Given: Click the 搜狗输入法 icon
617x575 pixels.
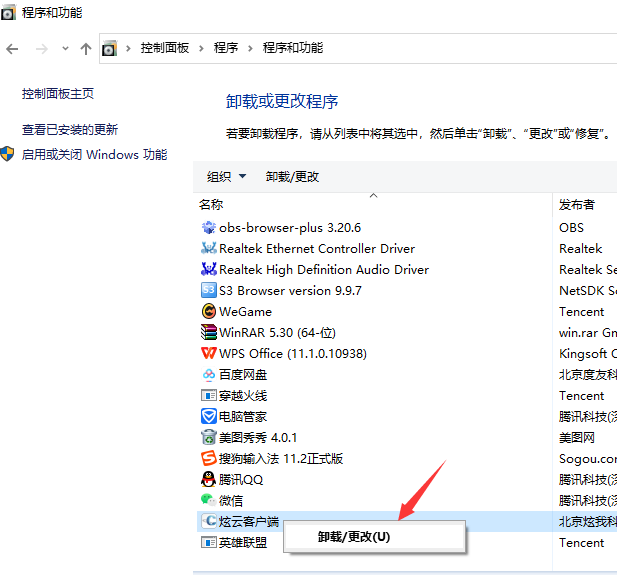Looking at the screenshot, I should point(209,458).
